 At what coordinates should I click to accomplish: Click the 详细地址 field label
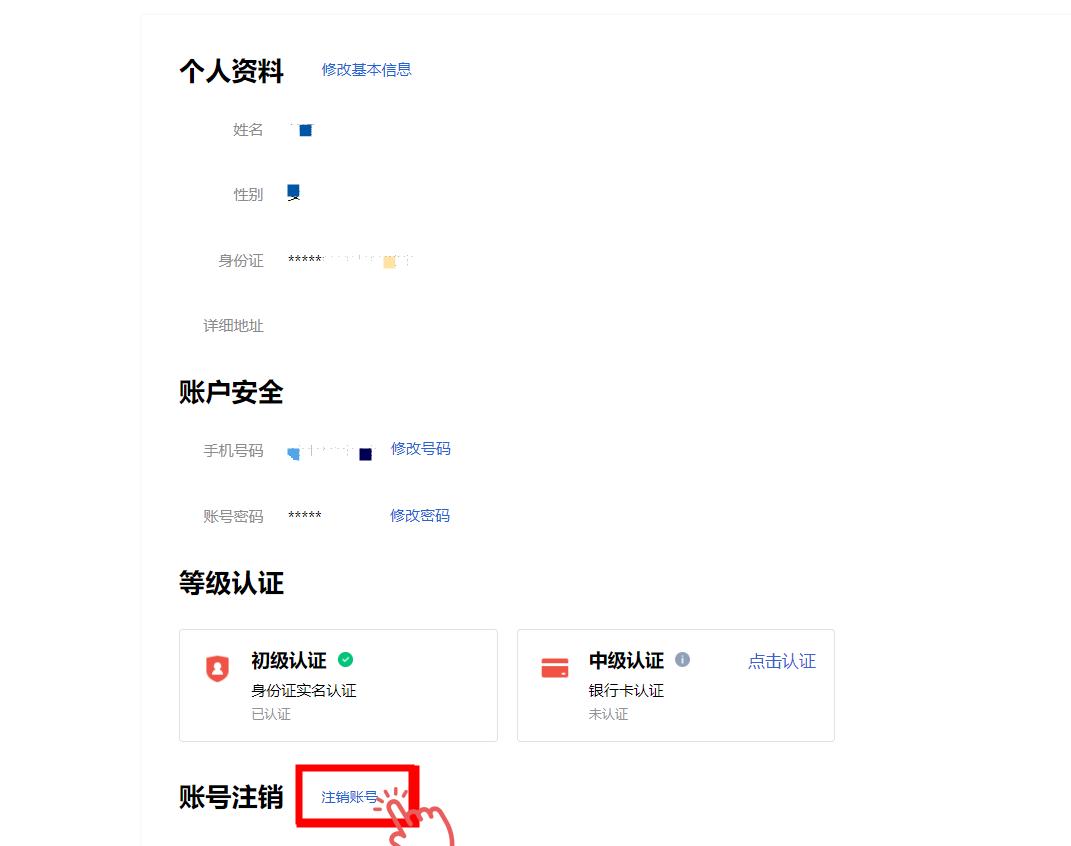click(234, 326)
